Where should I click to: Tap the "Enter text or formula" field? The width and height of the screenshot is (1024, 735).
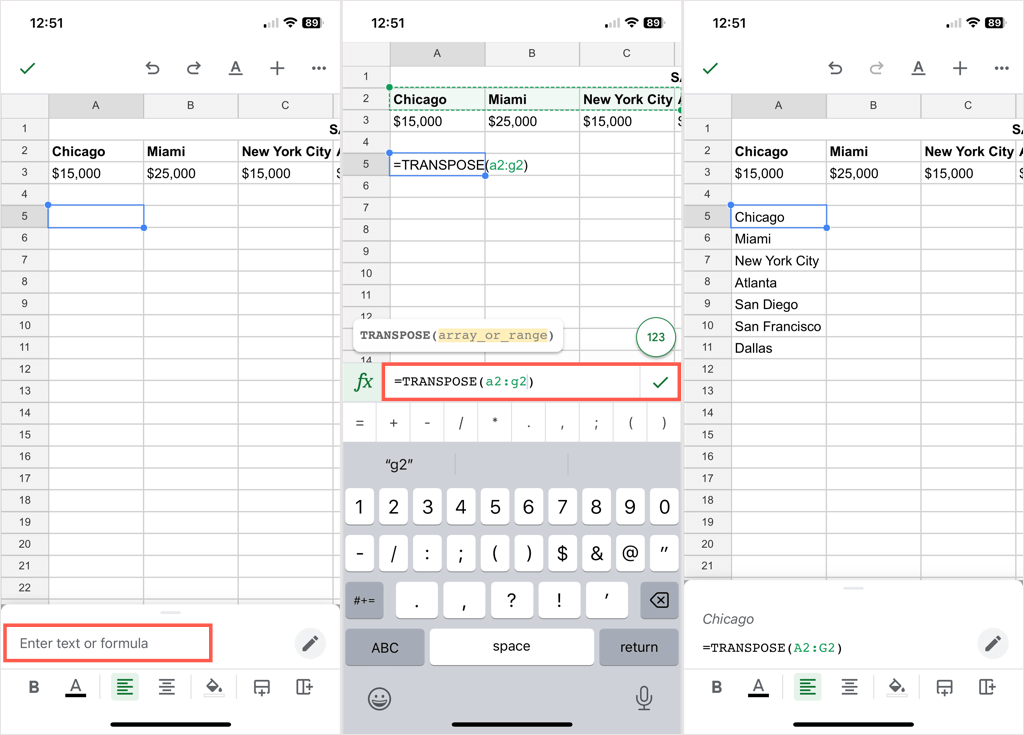[x=109, y=643]
